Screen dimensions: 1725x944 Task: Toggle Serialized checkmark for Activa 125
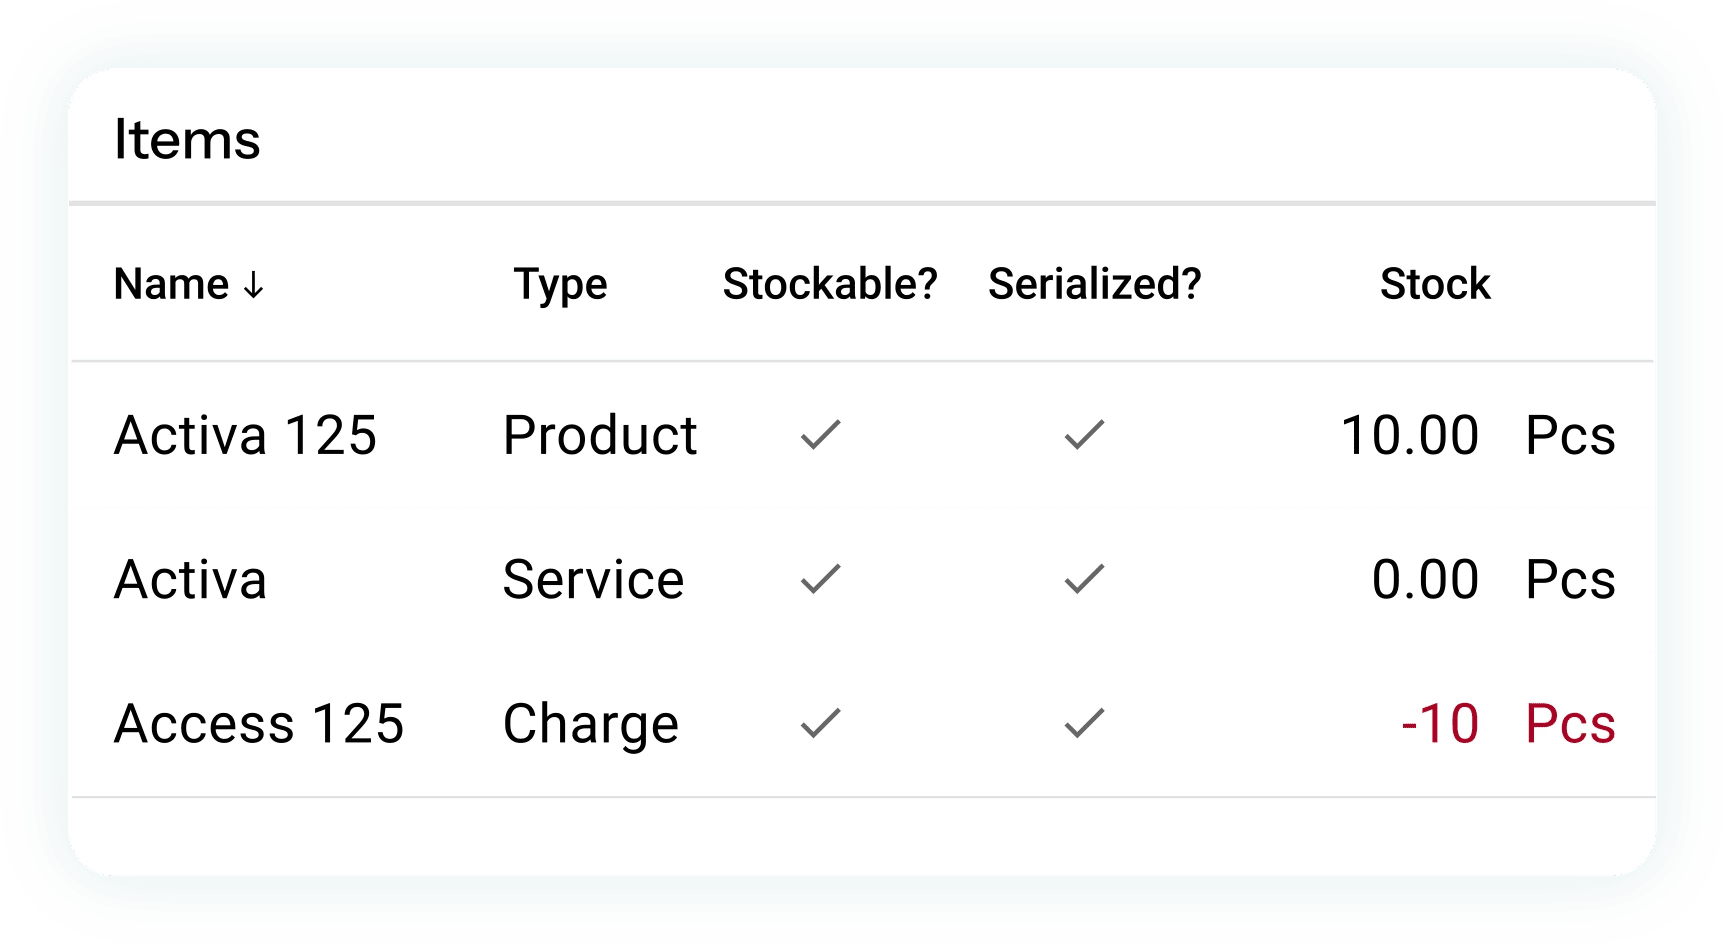tap(1084, 434)
